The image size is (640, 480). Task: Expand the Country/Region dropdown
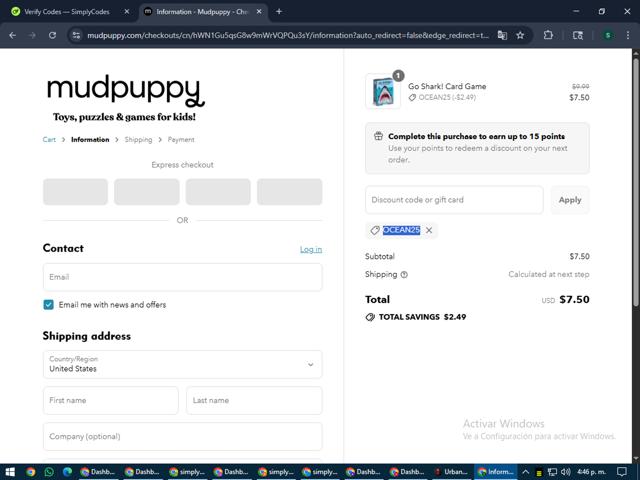(182, 364)
